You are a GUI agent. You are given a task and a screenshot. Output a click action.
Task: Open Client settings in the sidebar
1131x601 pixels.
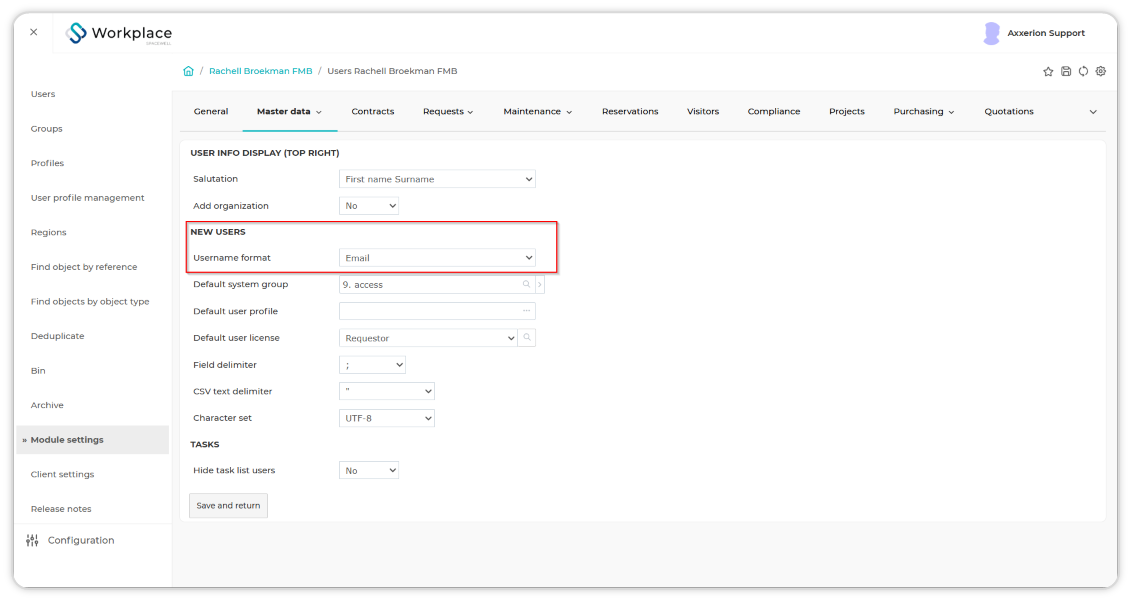(62, 474)
